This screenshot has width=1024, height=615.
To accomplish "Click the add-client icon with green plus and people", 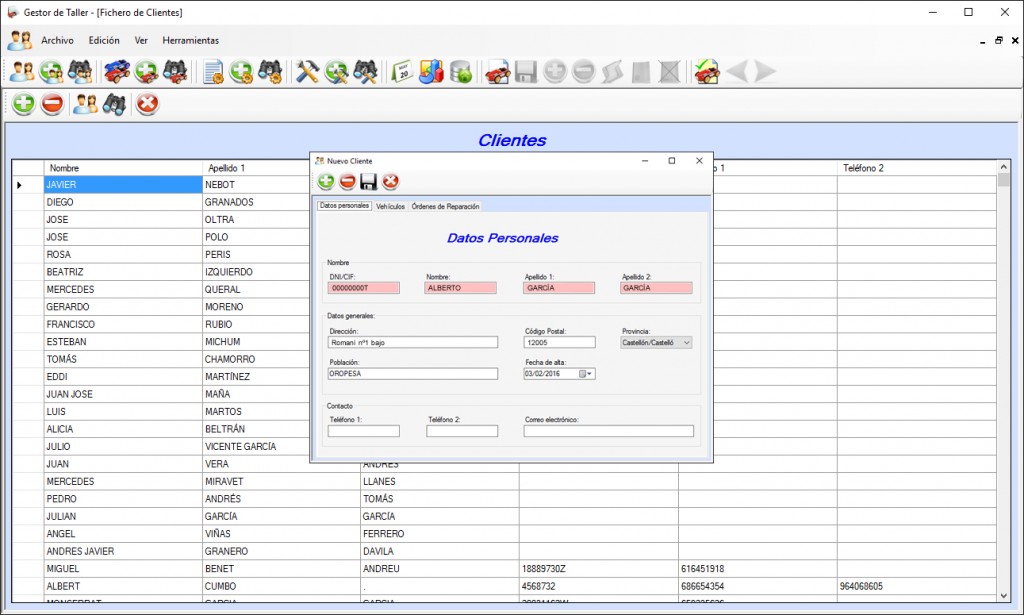I will 51,72.
